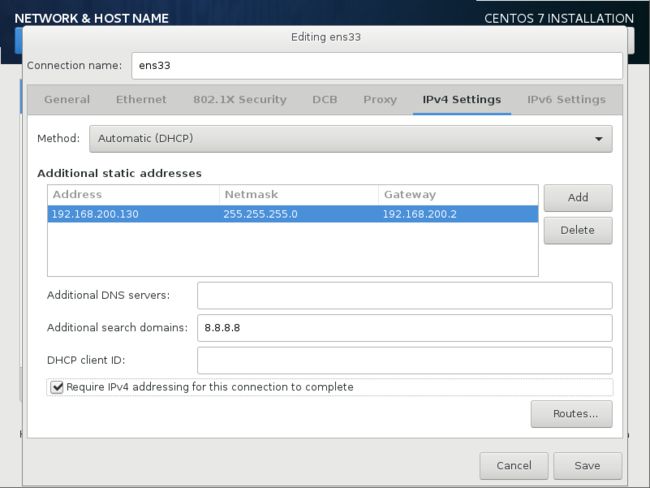This screenshot has width=650, height=488.
Task: Click the Additional search domains field
Action: coord(405,328)
